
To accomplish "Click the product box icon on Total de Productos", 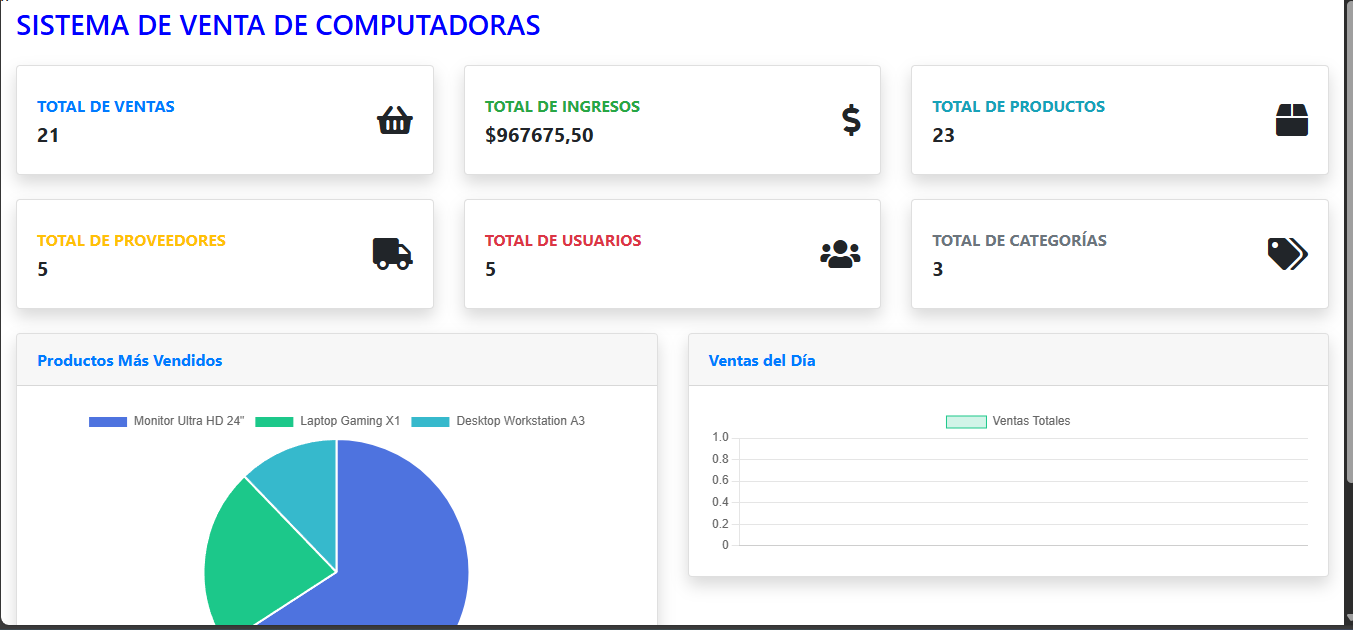I will (x=1295, y=120).
